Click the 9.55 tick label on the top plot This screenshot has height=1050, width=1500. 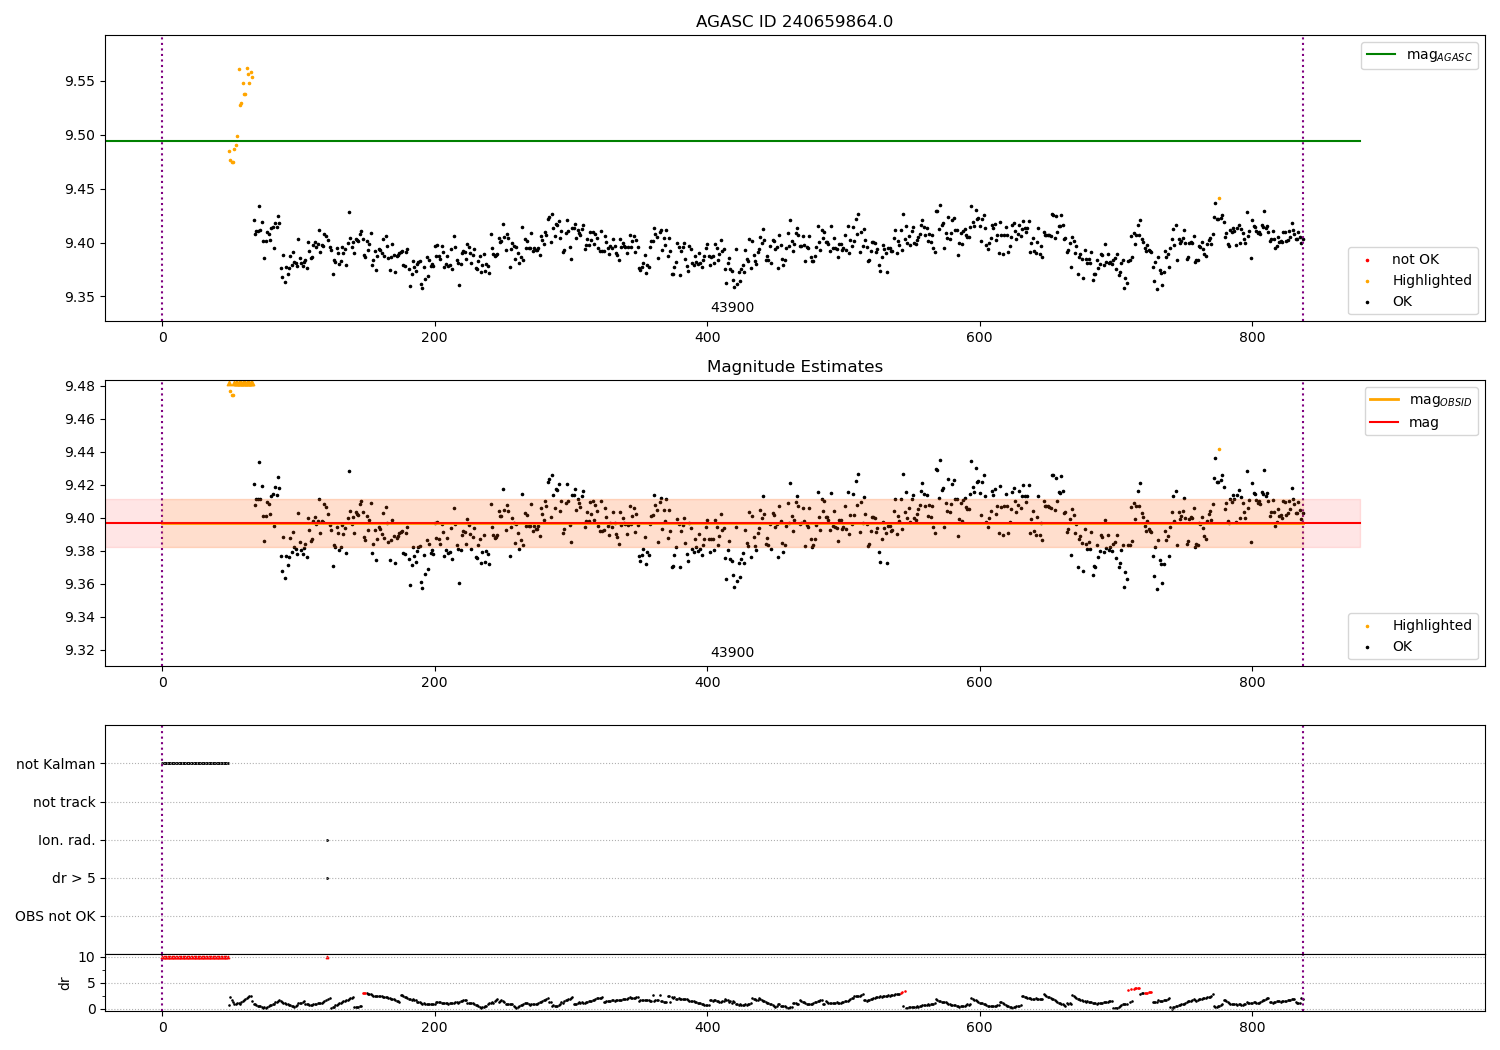(79, 81)
